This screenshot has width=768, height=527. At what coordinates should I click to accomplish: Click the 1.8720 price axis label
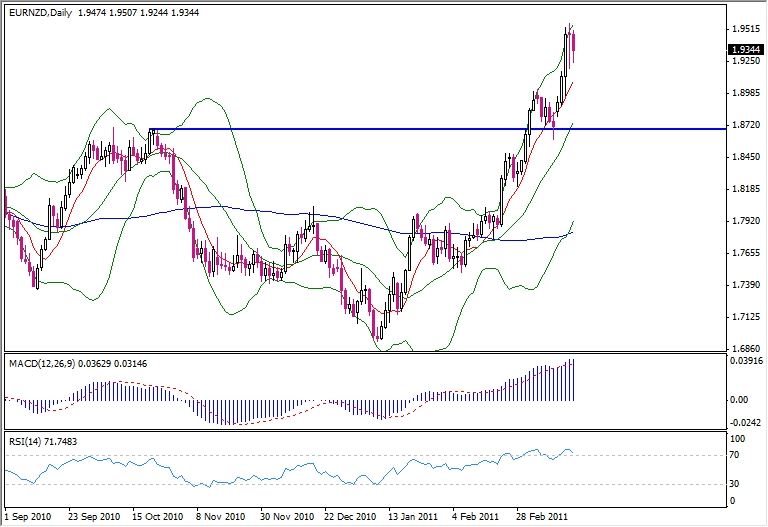click(746, 125)
